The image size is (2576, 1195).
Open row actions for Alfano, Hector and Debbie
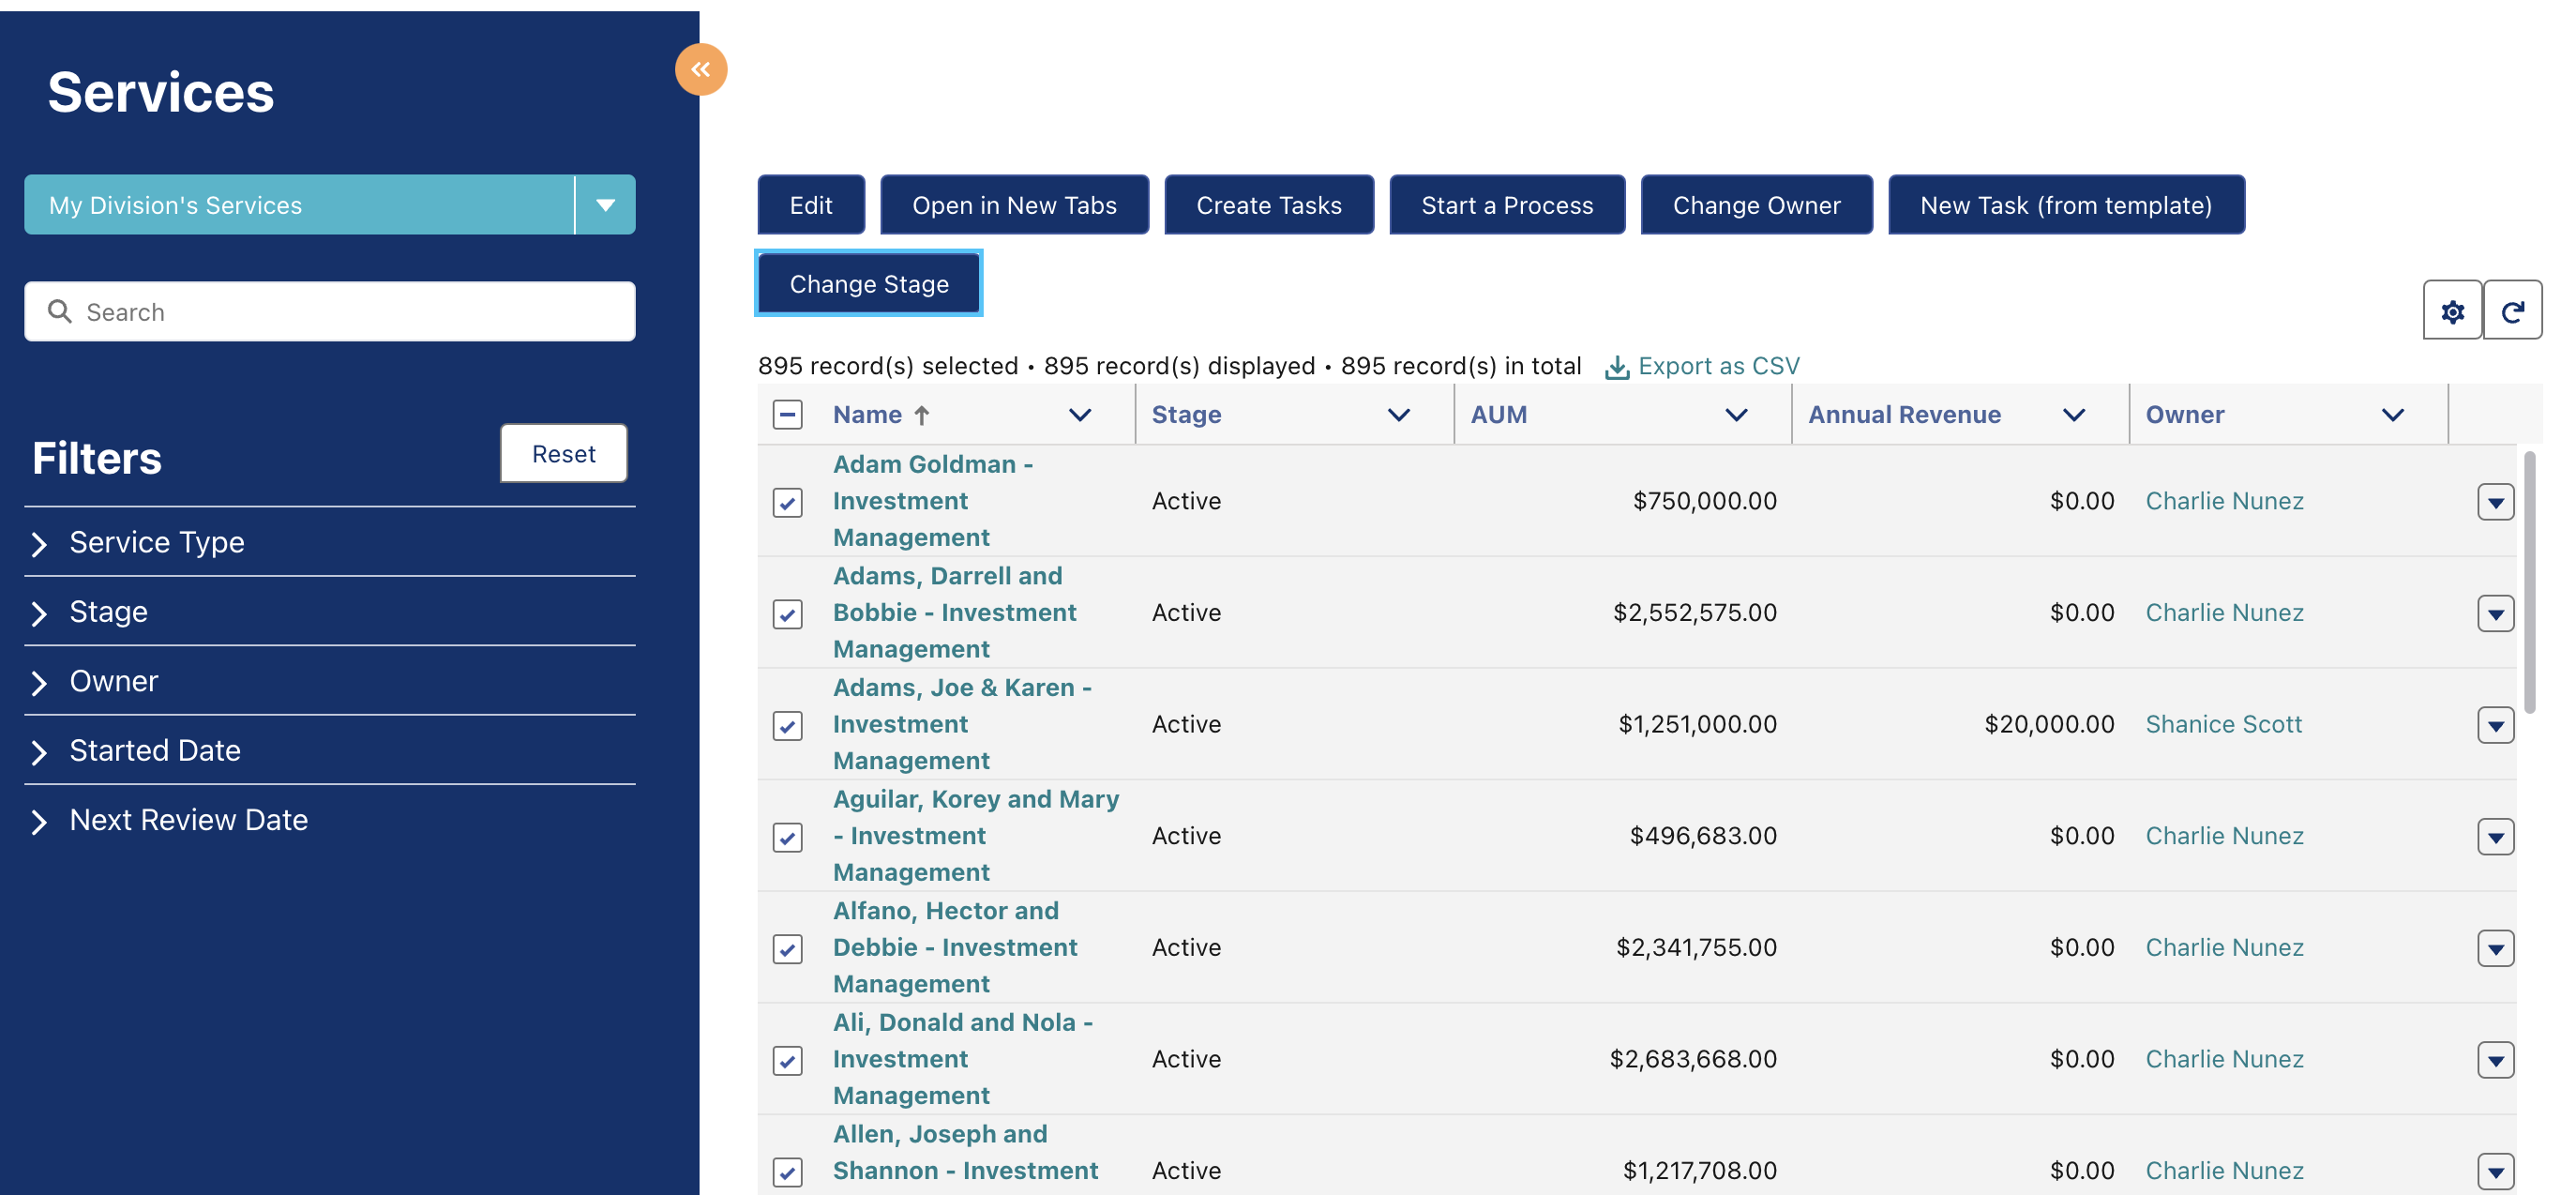(x=2495, y=948)
